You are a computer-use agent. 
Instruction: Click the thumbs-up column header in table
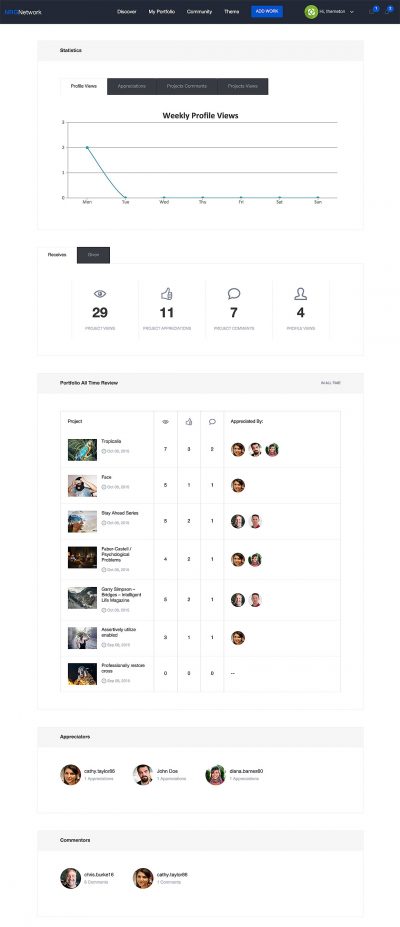point(189,422)
